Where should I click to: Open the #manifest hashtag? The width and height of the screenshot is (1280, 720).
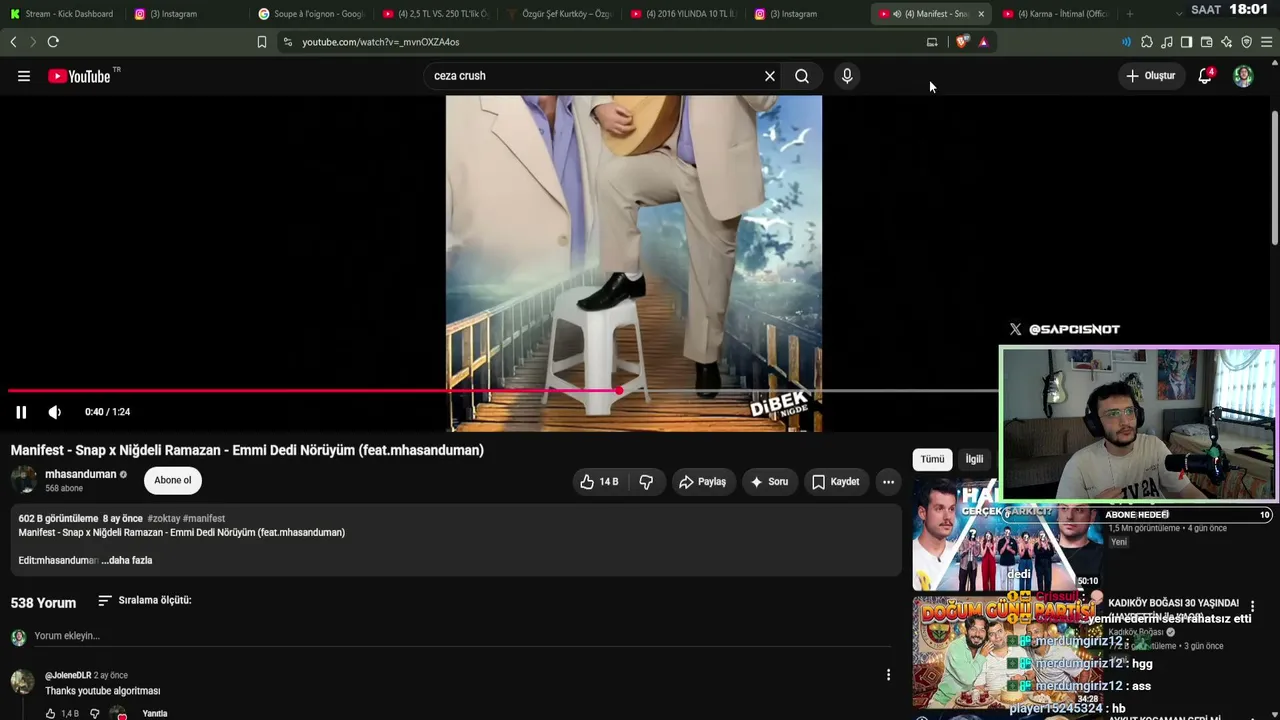click(x=204, y=519)
